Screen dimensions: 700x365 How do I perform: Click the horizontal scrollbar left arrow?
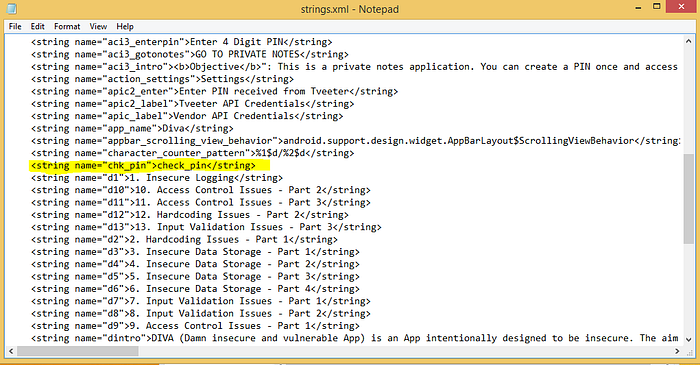pos(11,352)
